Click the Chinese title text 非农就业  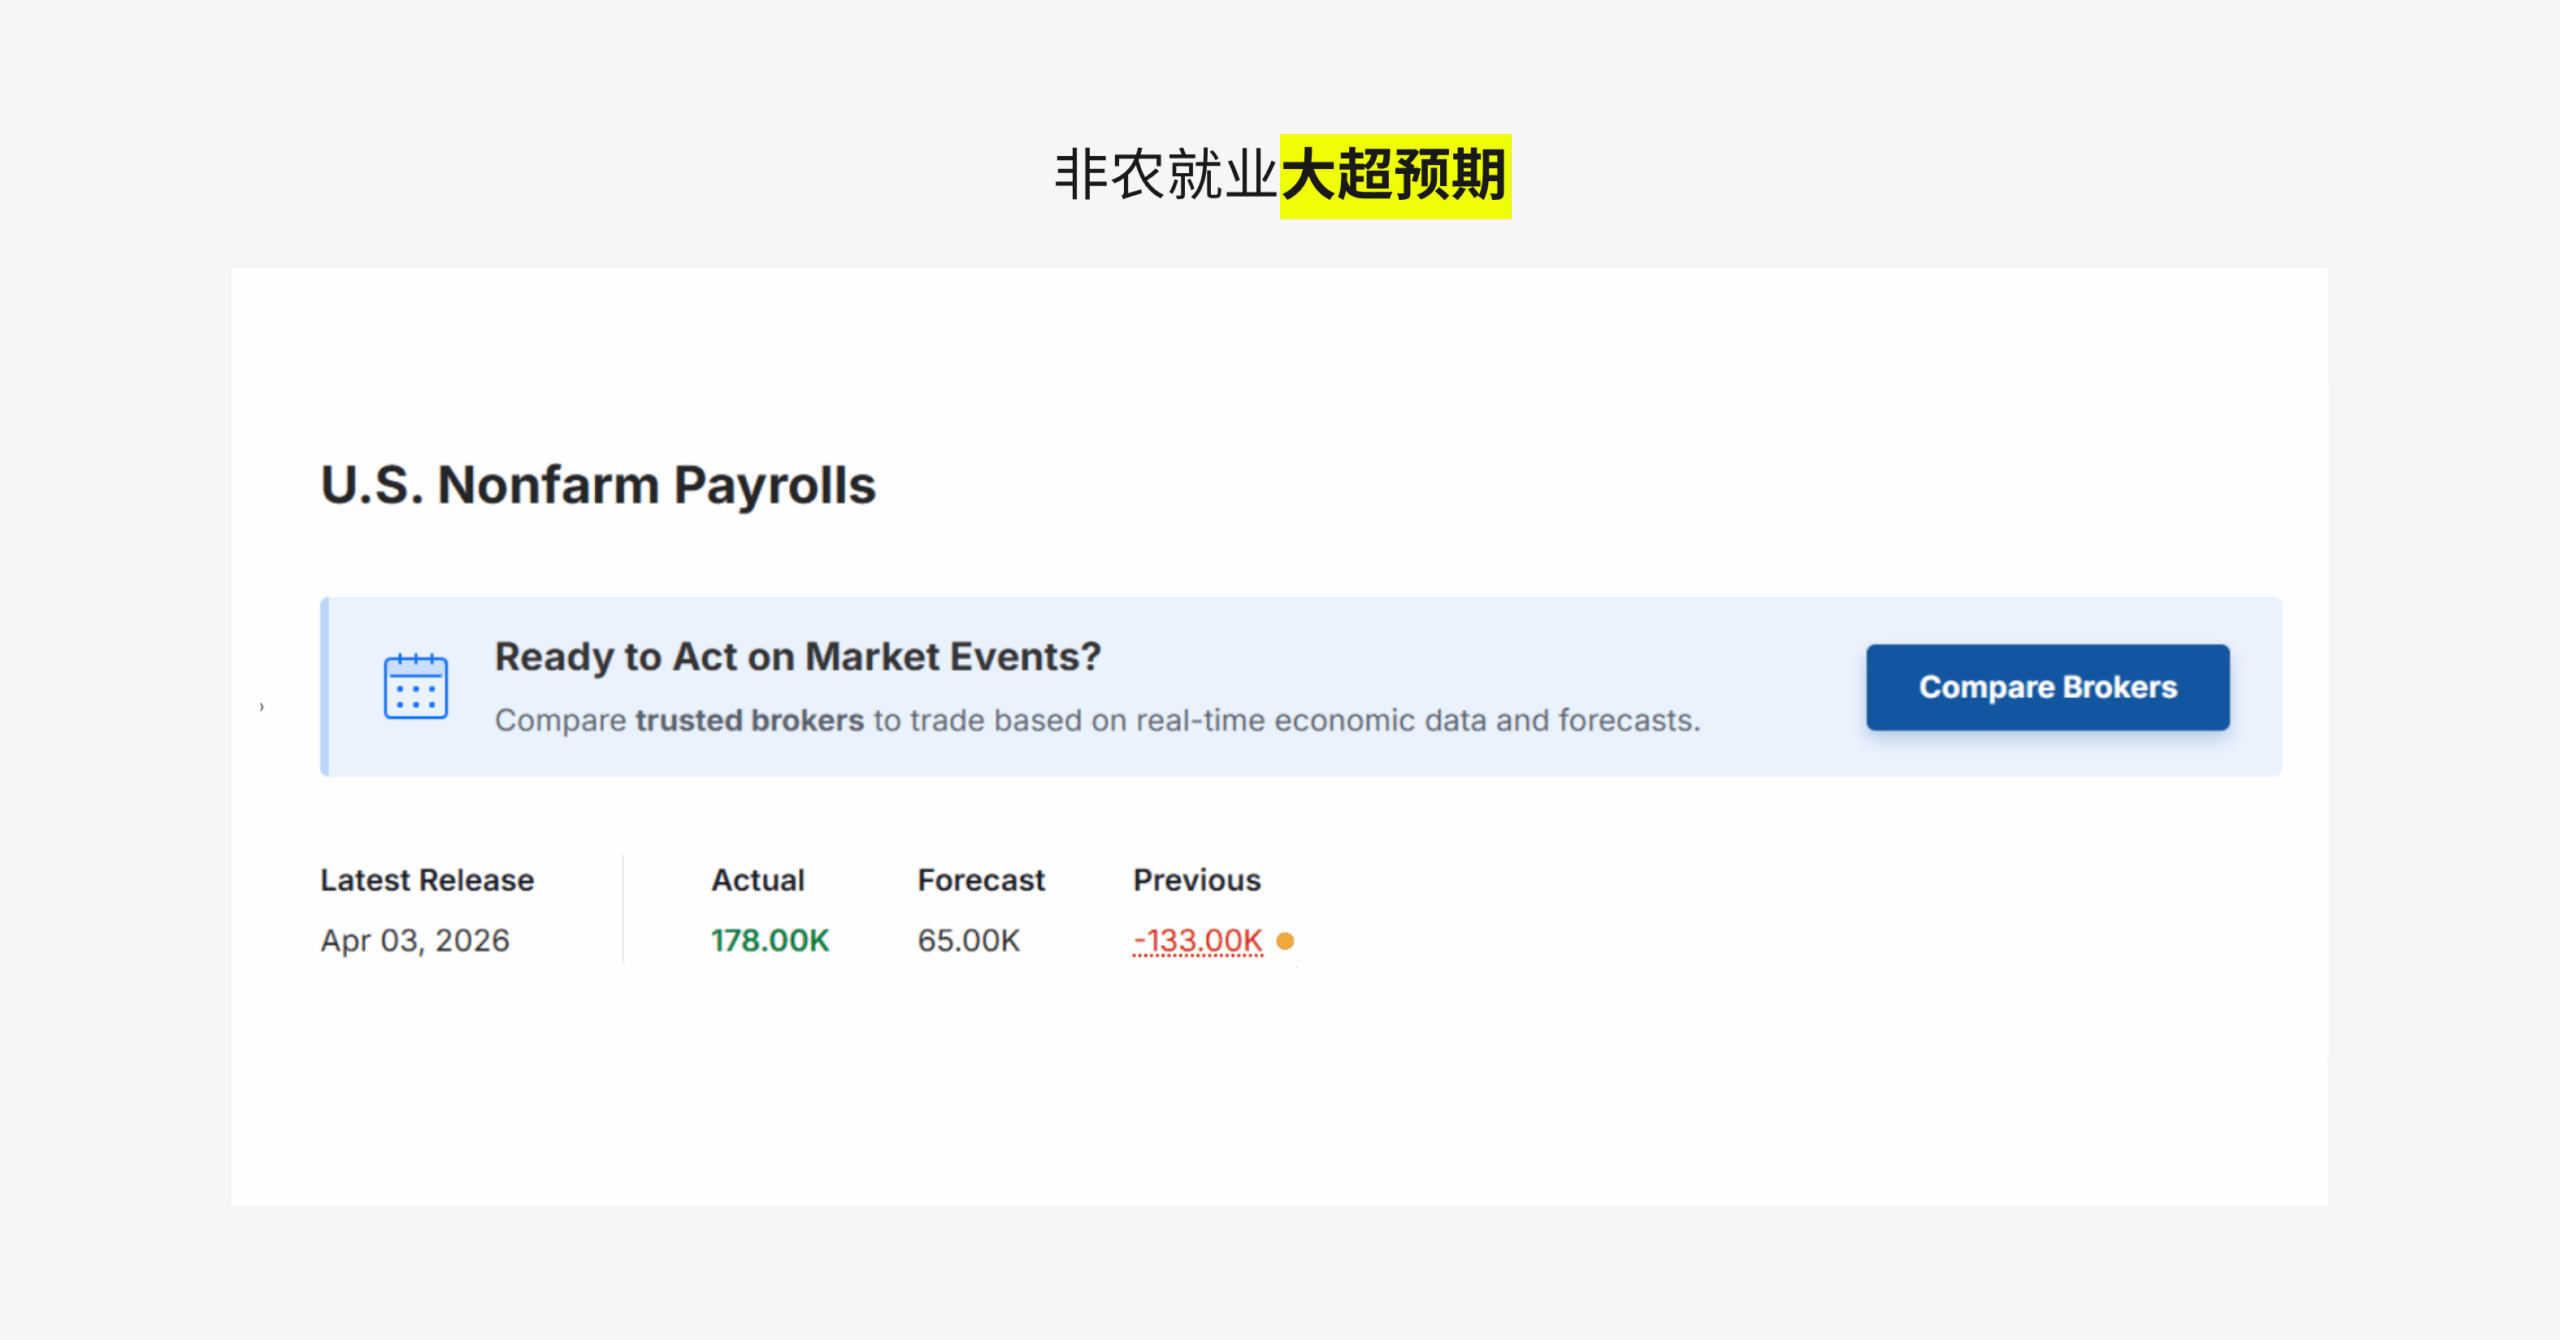[1165, 176]
